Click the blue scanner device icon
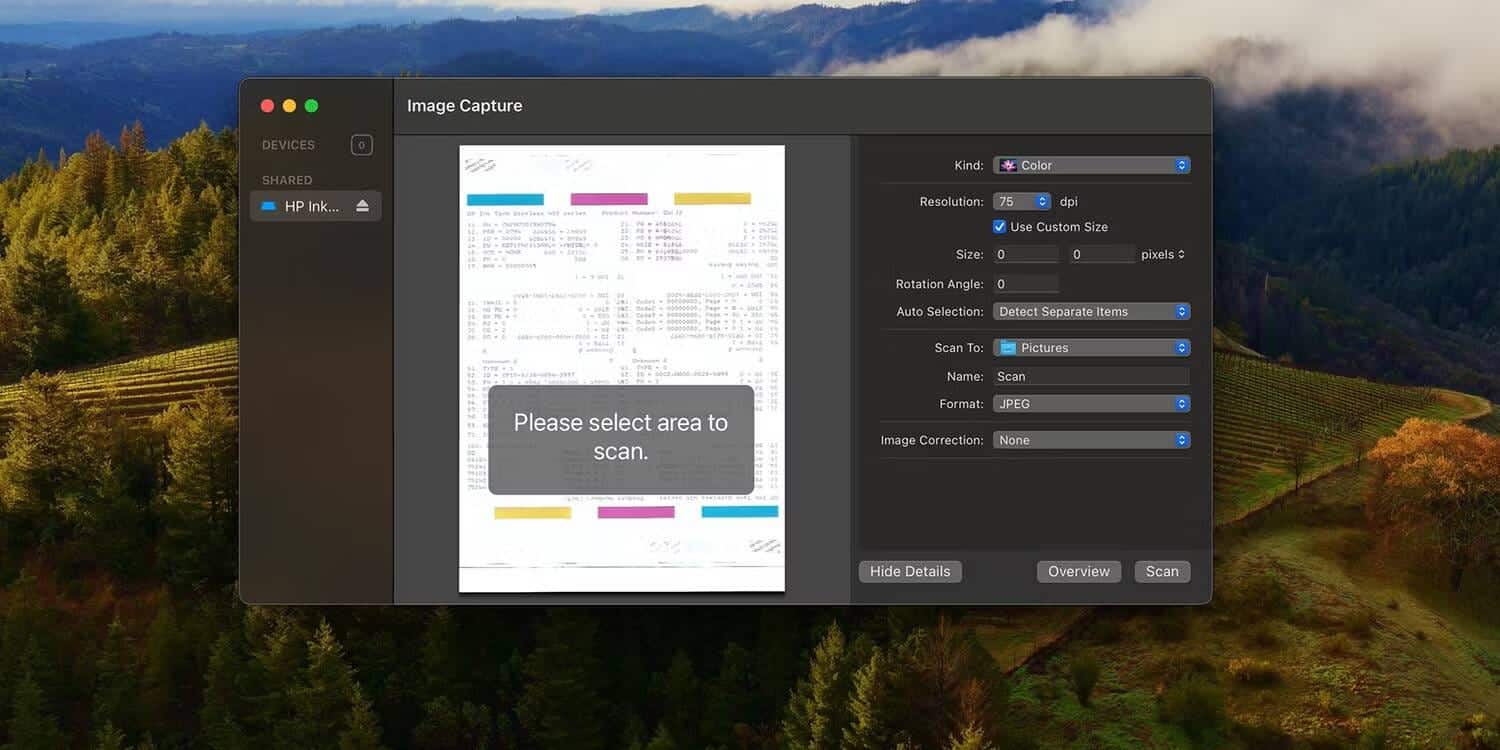1500x750 pixels. pos(268,206)
